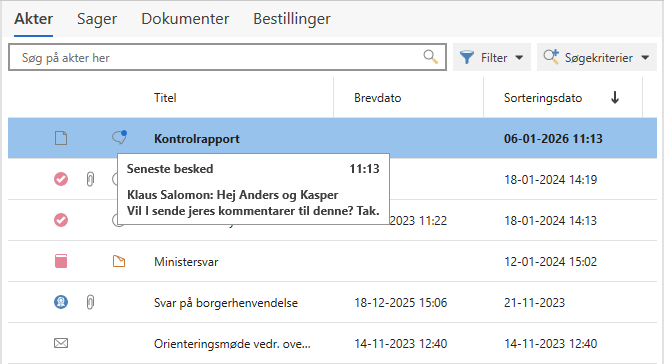Focus the 'Søg på akter her' search field
664x364 pixels.
pos(227,57)
